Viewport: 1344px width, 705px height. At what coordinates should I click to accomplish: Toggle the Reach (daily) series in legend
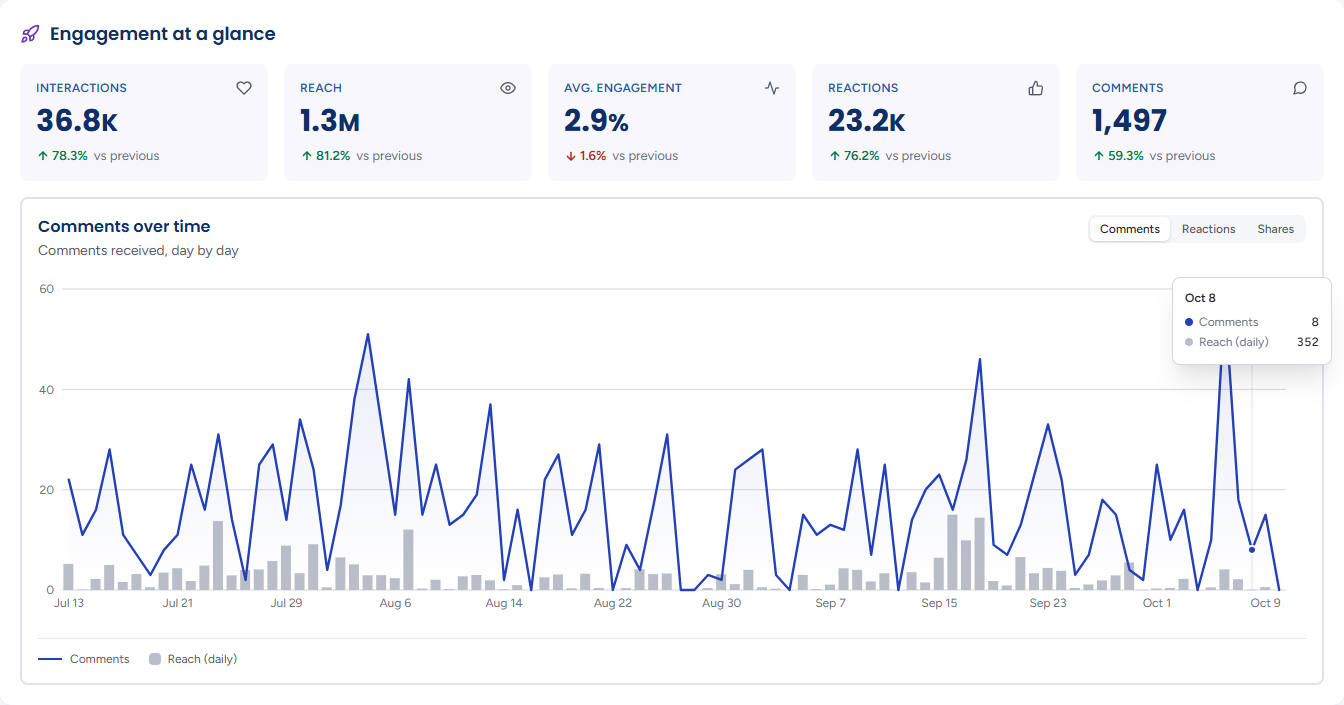pos(193,659)
